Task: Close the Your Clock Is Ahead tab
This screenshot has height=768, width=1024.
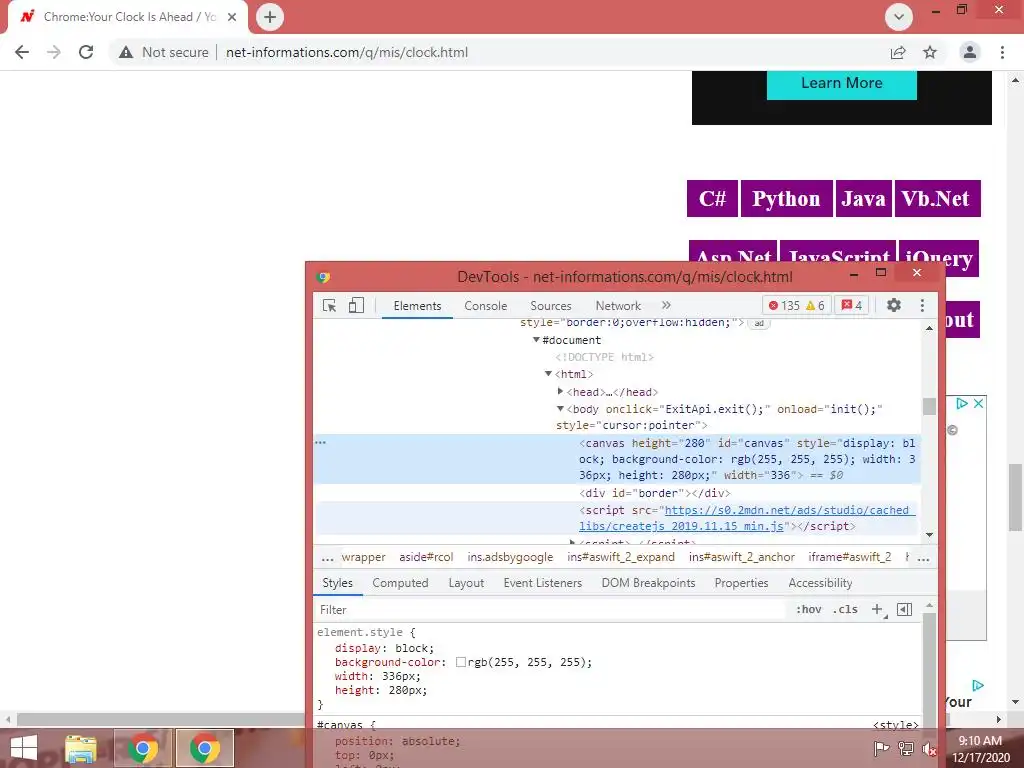Action: (232, 17)
